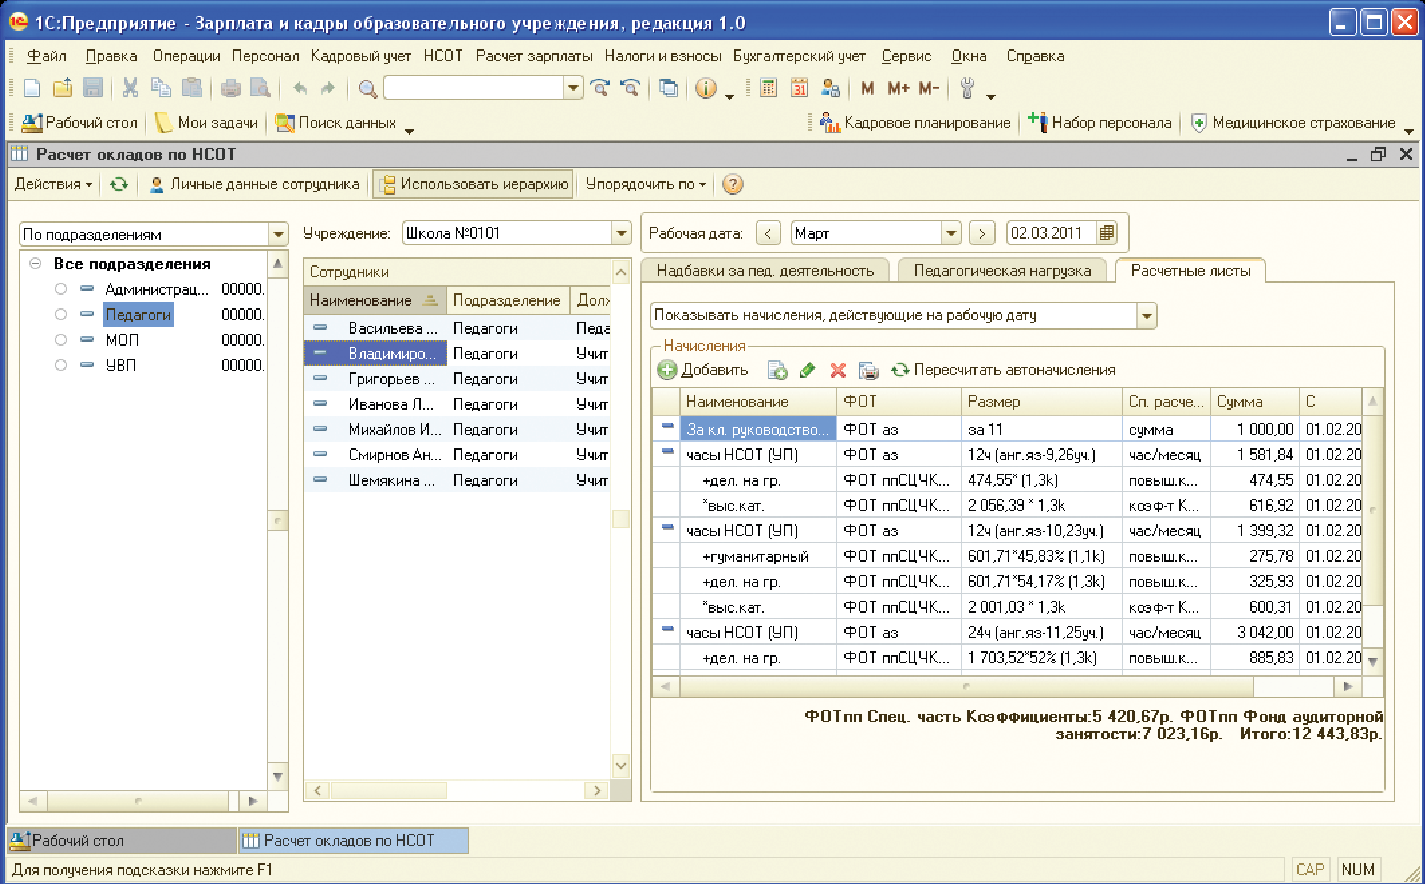Open Кадровое планирование
Screen dimensions: 1425x884
coord(915,123)
